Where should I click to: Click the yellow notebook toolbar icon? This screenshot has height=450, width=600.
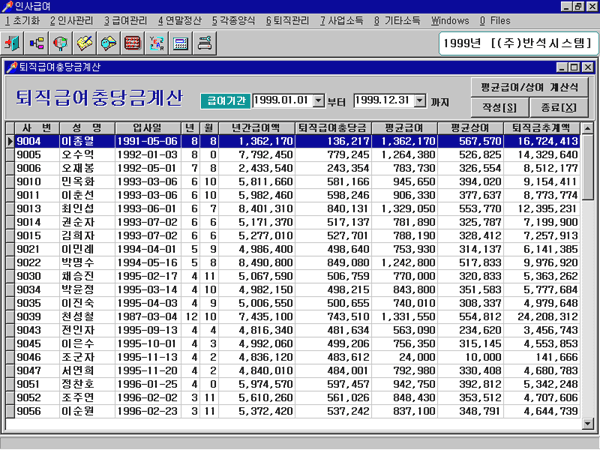click(x=85, y=45)
